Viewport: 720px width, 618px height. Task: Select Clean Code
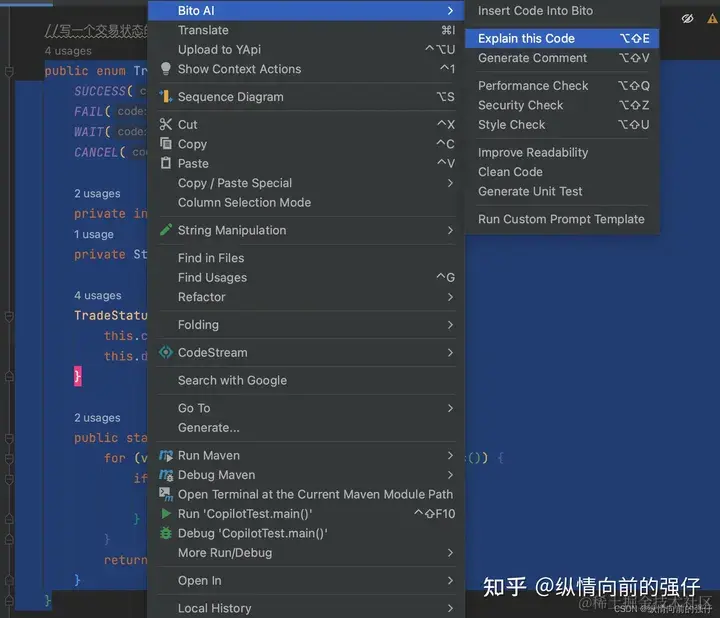click(562, 172)
